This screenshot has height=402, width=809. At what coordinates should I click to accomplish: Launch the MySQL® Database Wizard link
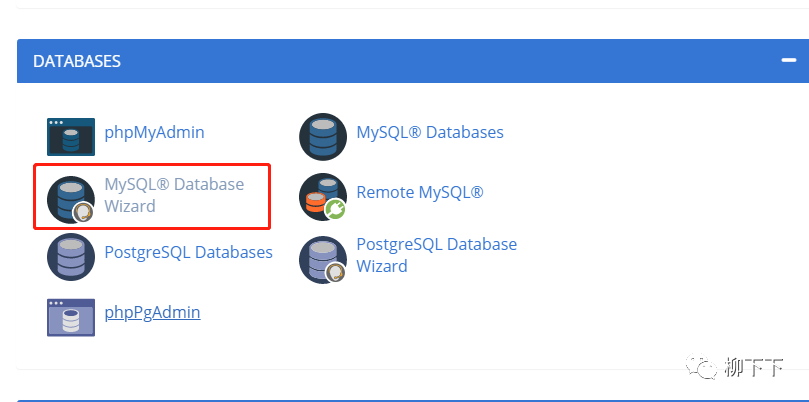(x=174, y=195)
